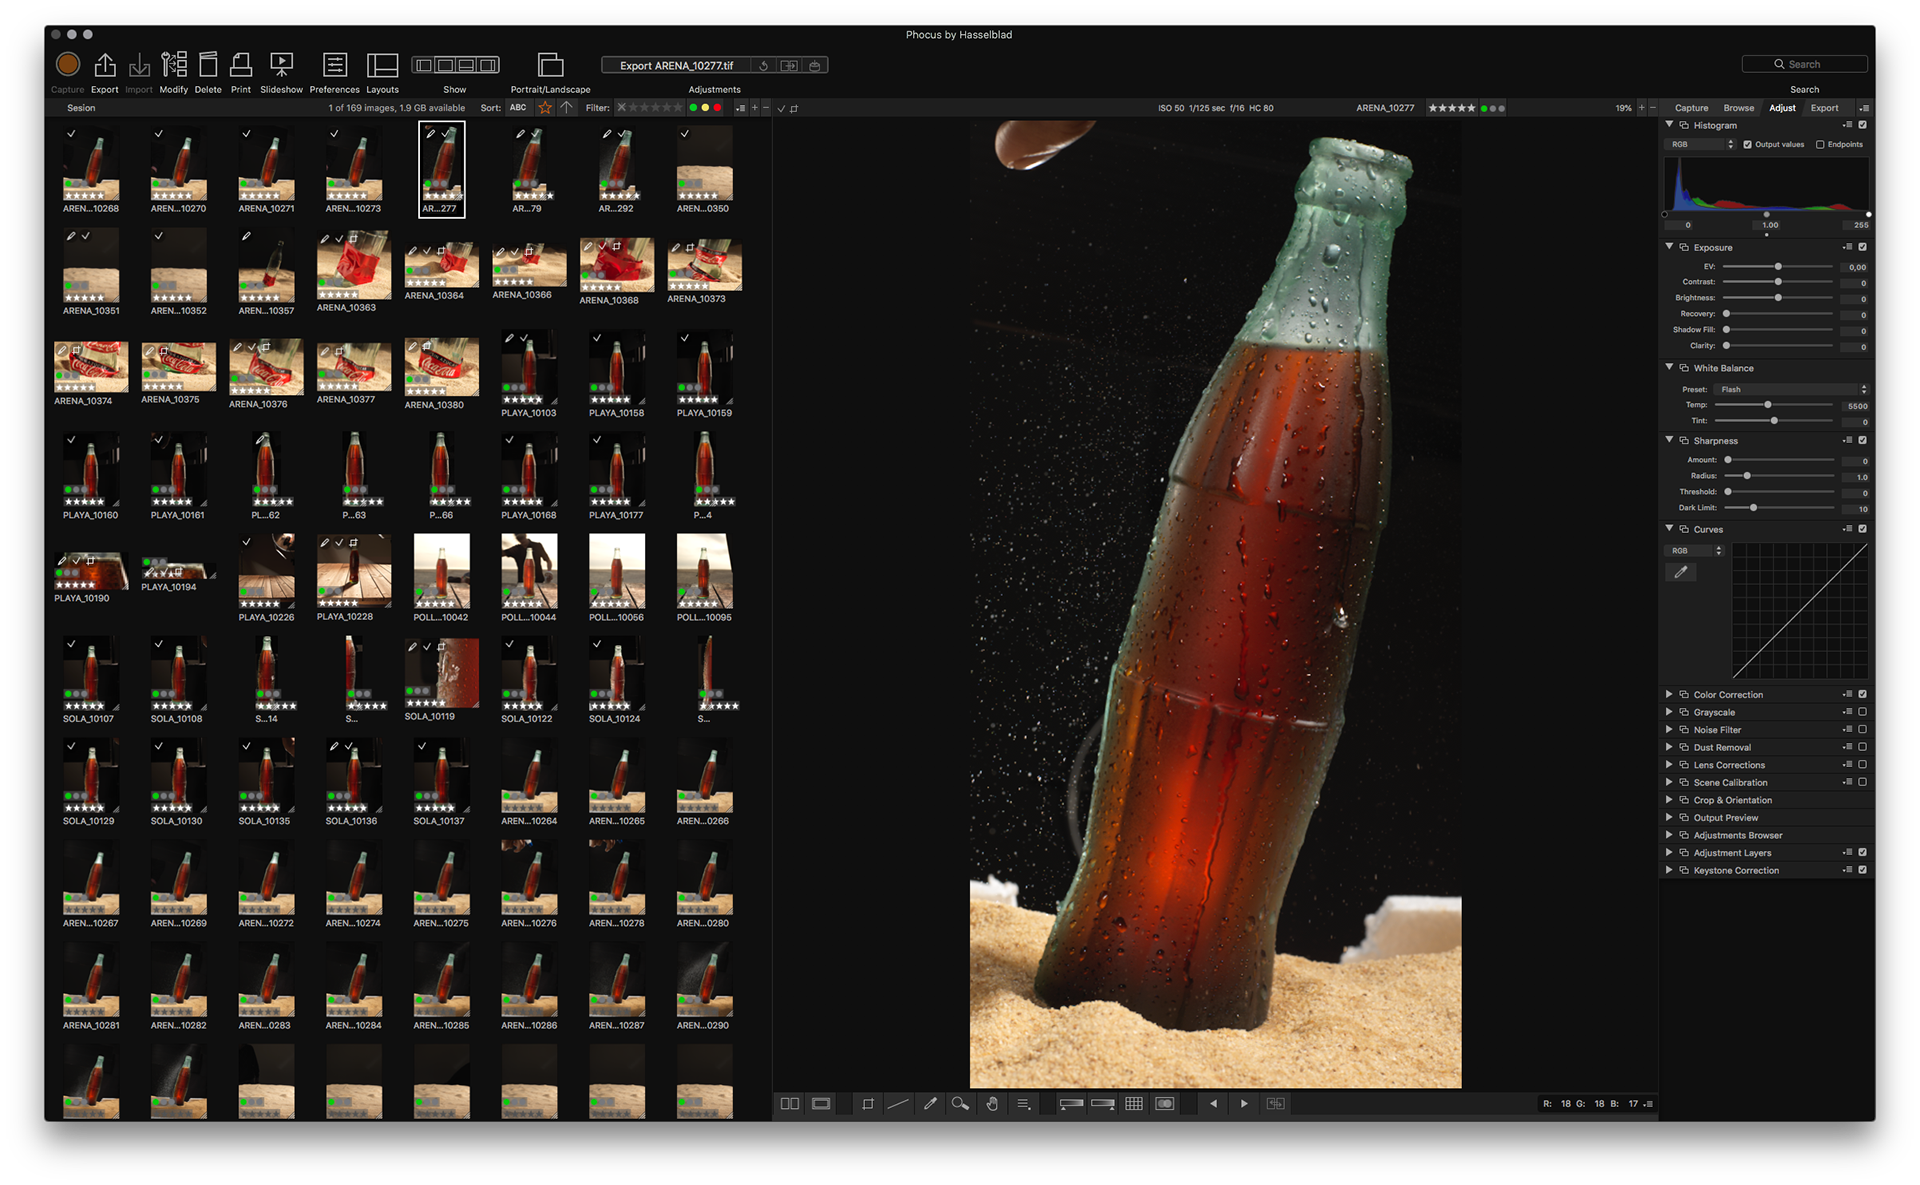Collapse the Curves section
The width and height of the screenshot is (1920, 1185).
1669,528
